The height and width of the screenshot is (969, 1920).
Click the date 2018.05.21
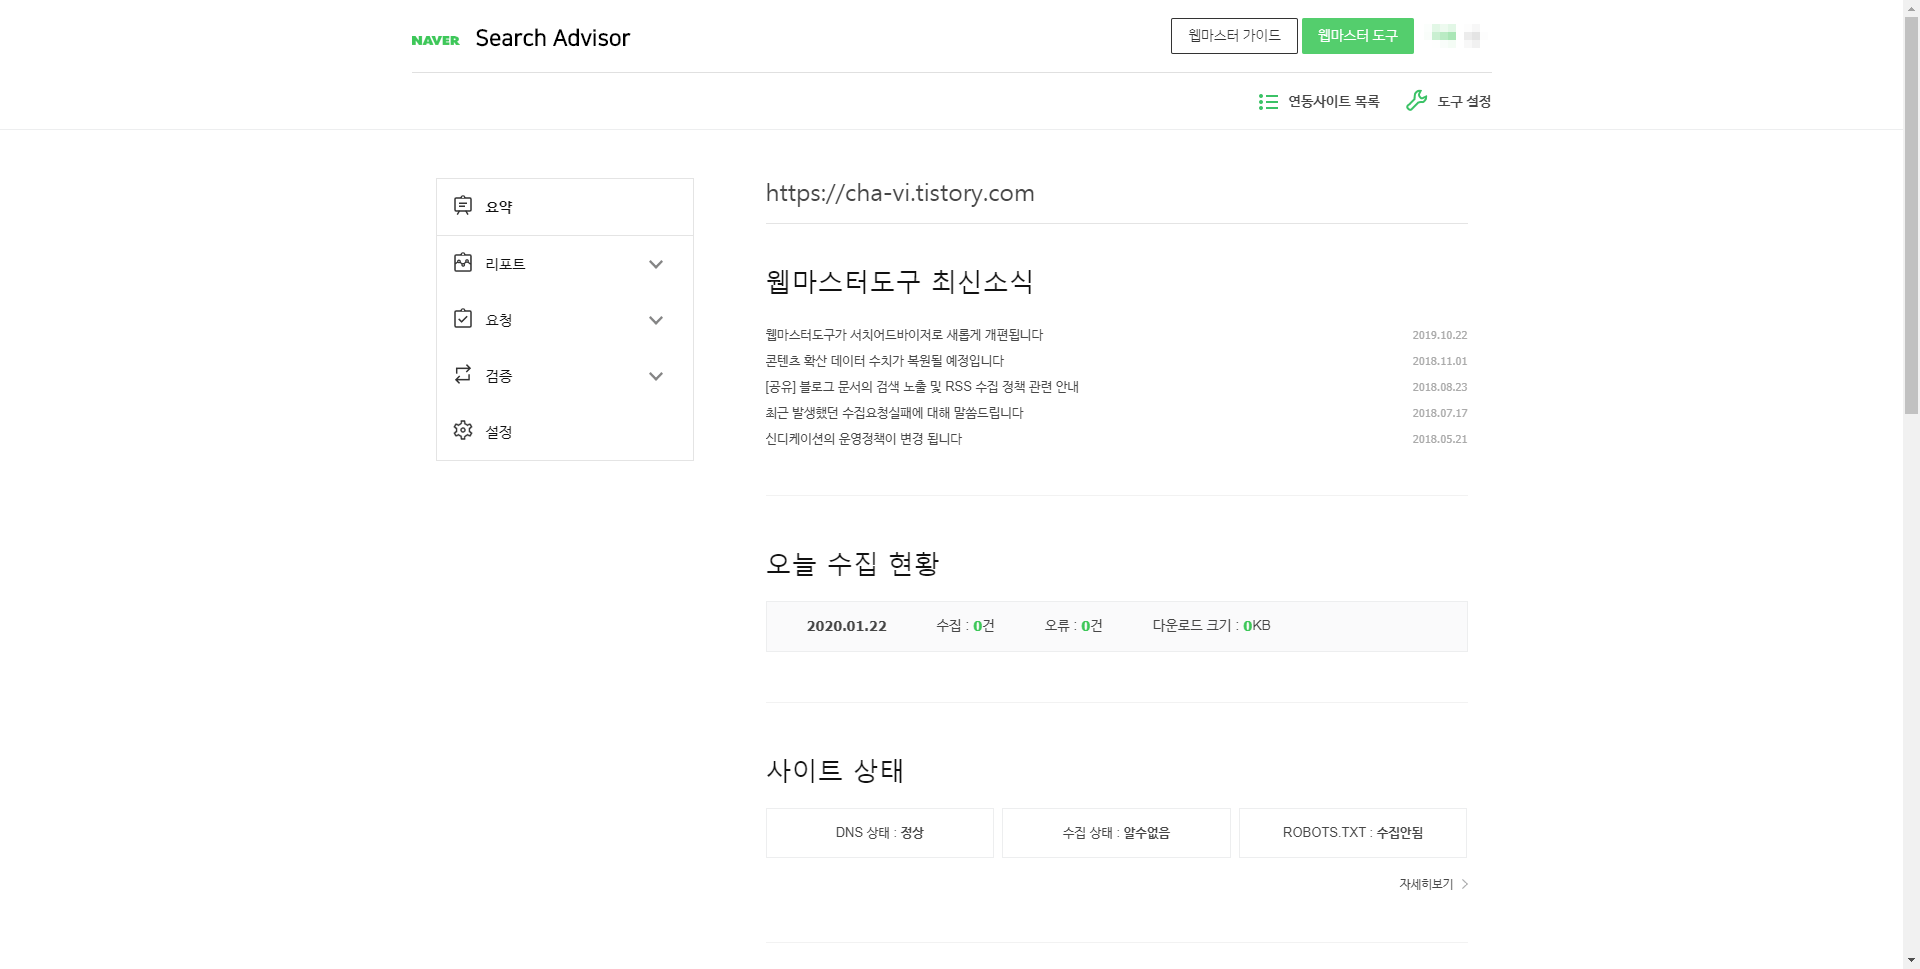pos(1440,440)
